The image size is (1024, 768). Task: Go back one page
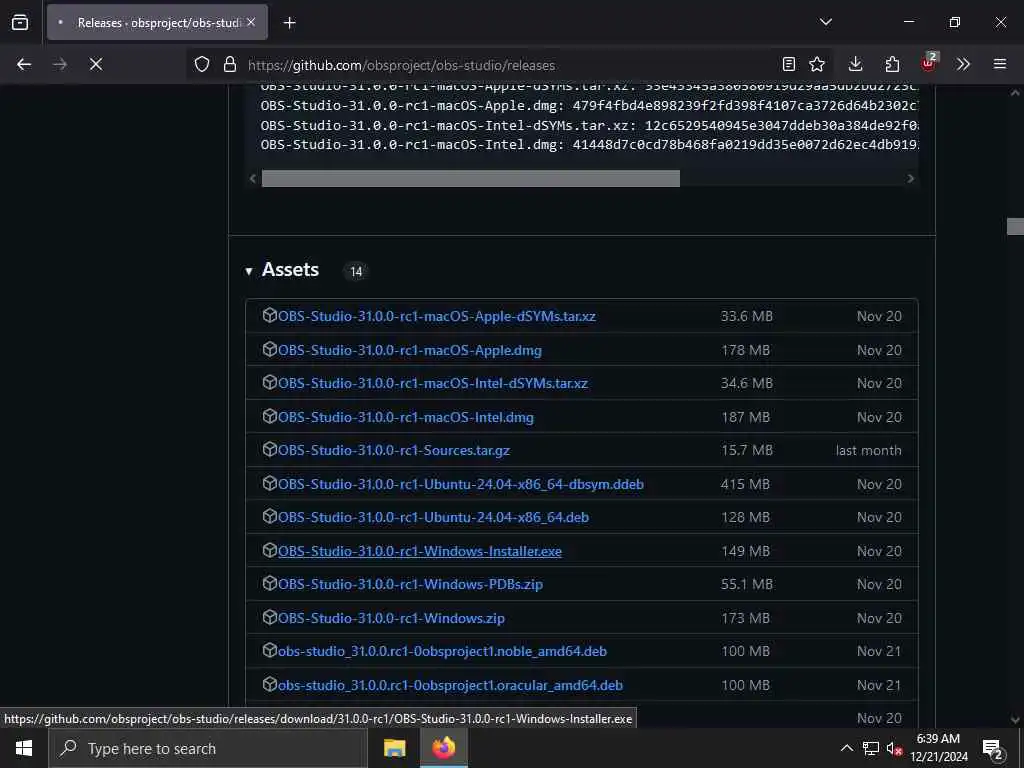click(24, 64)
